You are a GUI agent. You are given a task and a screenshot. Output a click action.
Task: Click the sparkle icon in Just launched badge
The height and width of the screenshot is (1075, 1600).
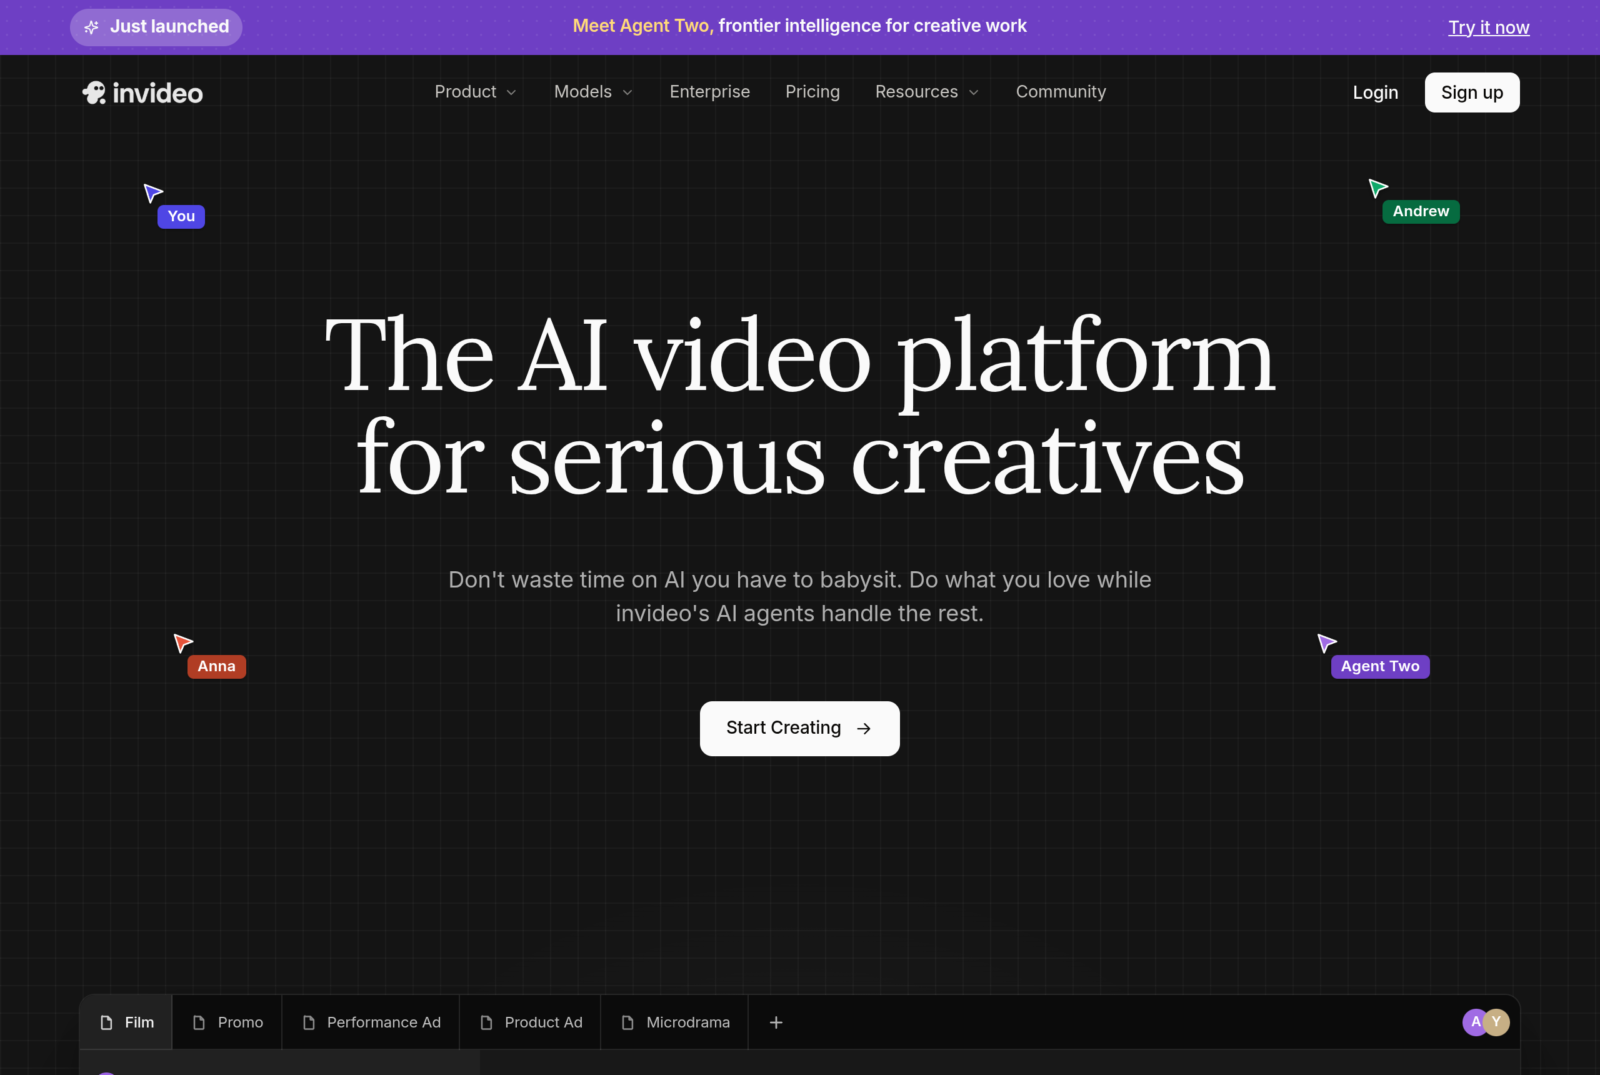91,27
